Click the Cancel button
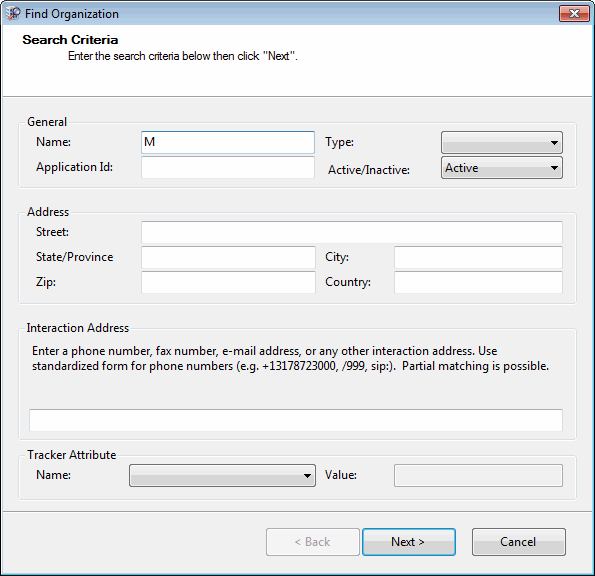 (519, 542)
